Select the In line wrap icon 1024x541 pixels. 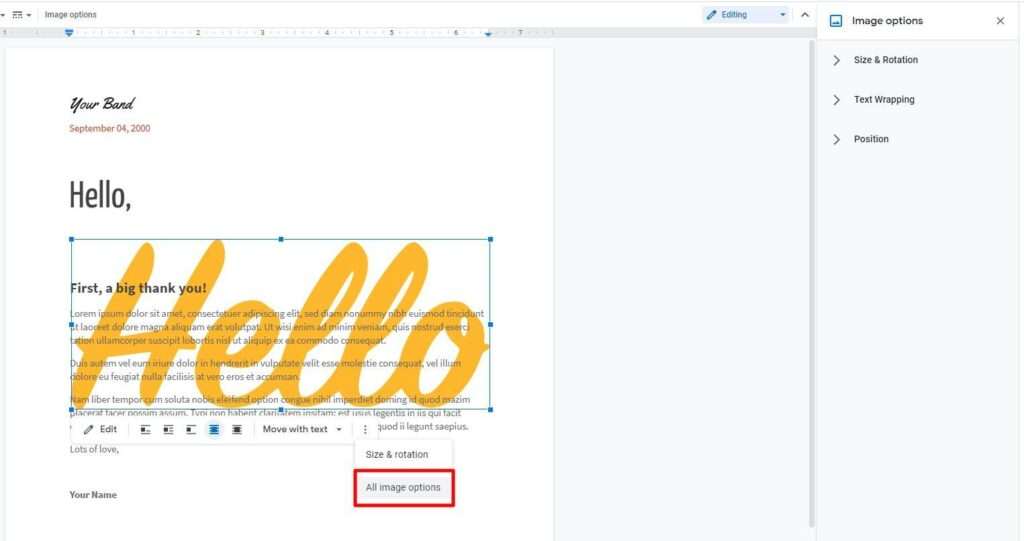pos(145,429)
